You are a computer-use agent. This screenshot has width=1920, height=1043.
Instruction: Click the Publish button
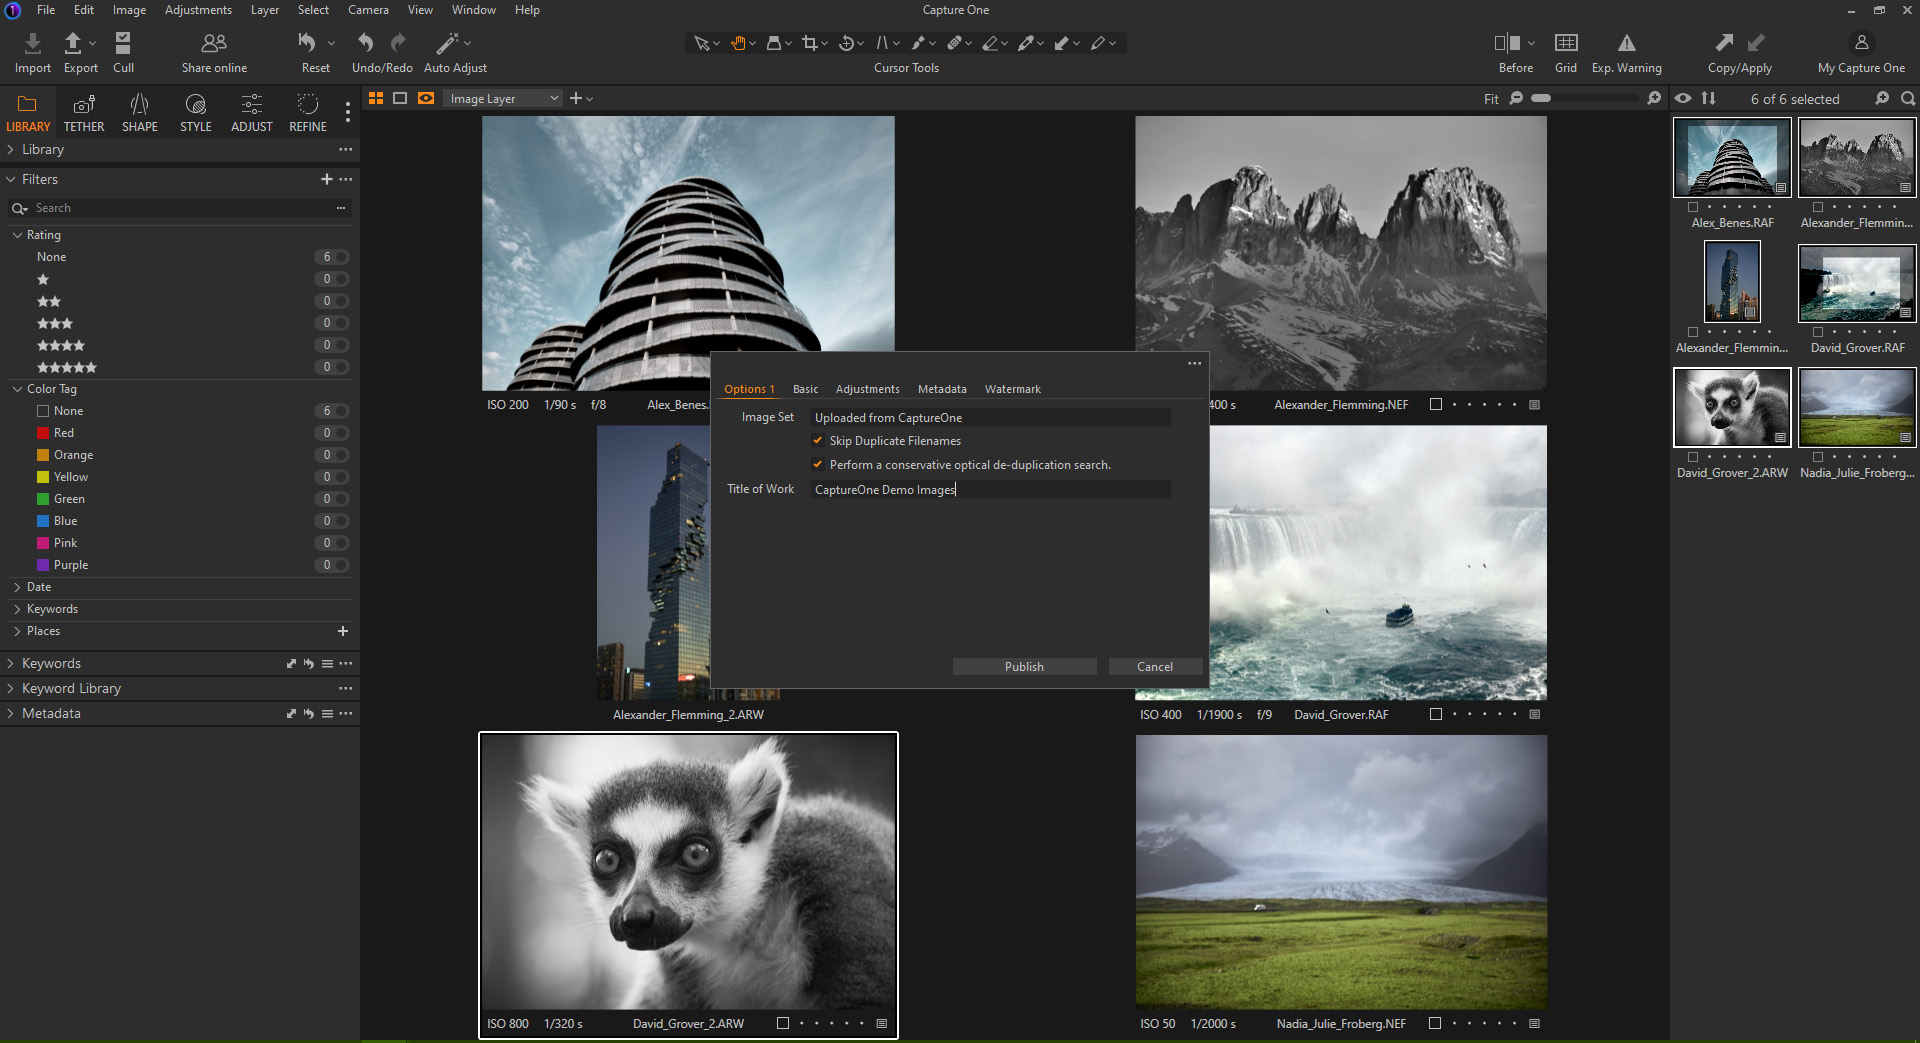(x=1024, y=667)
